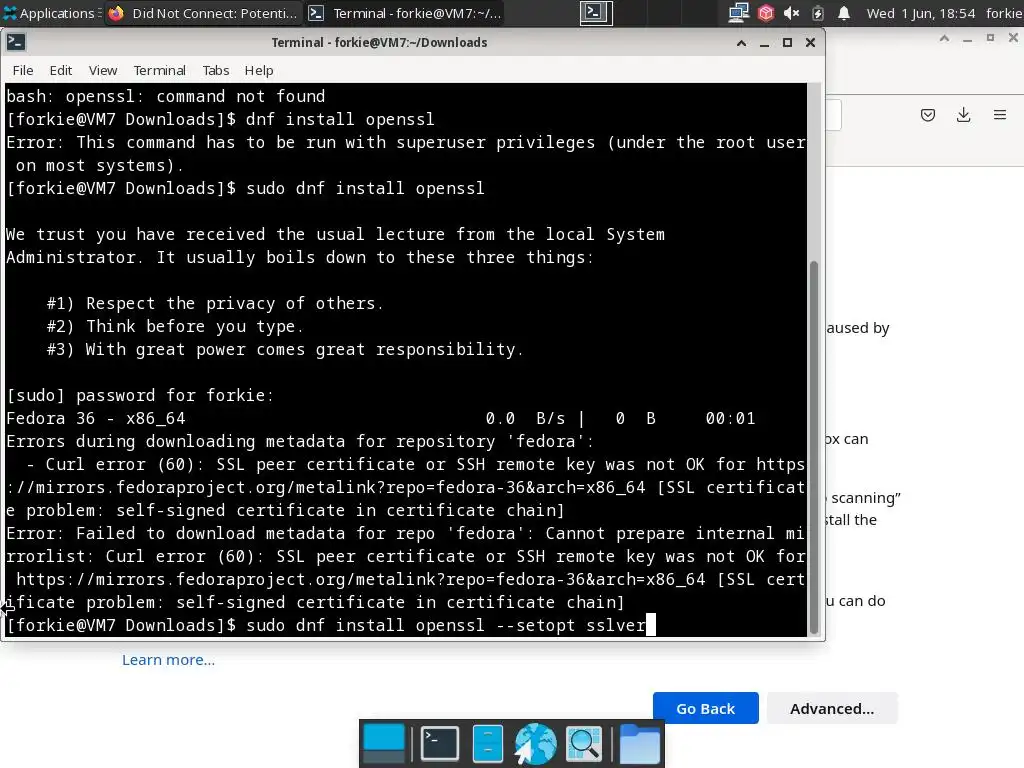Shade the terminal window with the up arrow button

(x=741, y=43)
